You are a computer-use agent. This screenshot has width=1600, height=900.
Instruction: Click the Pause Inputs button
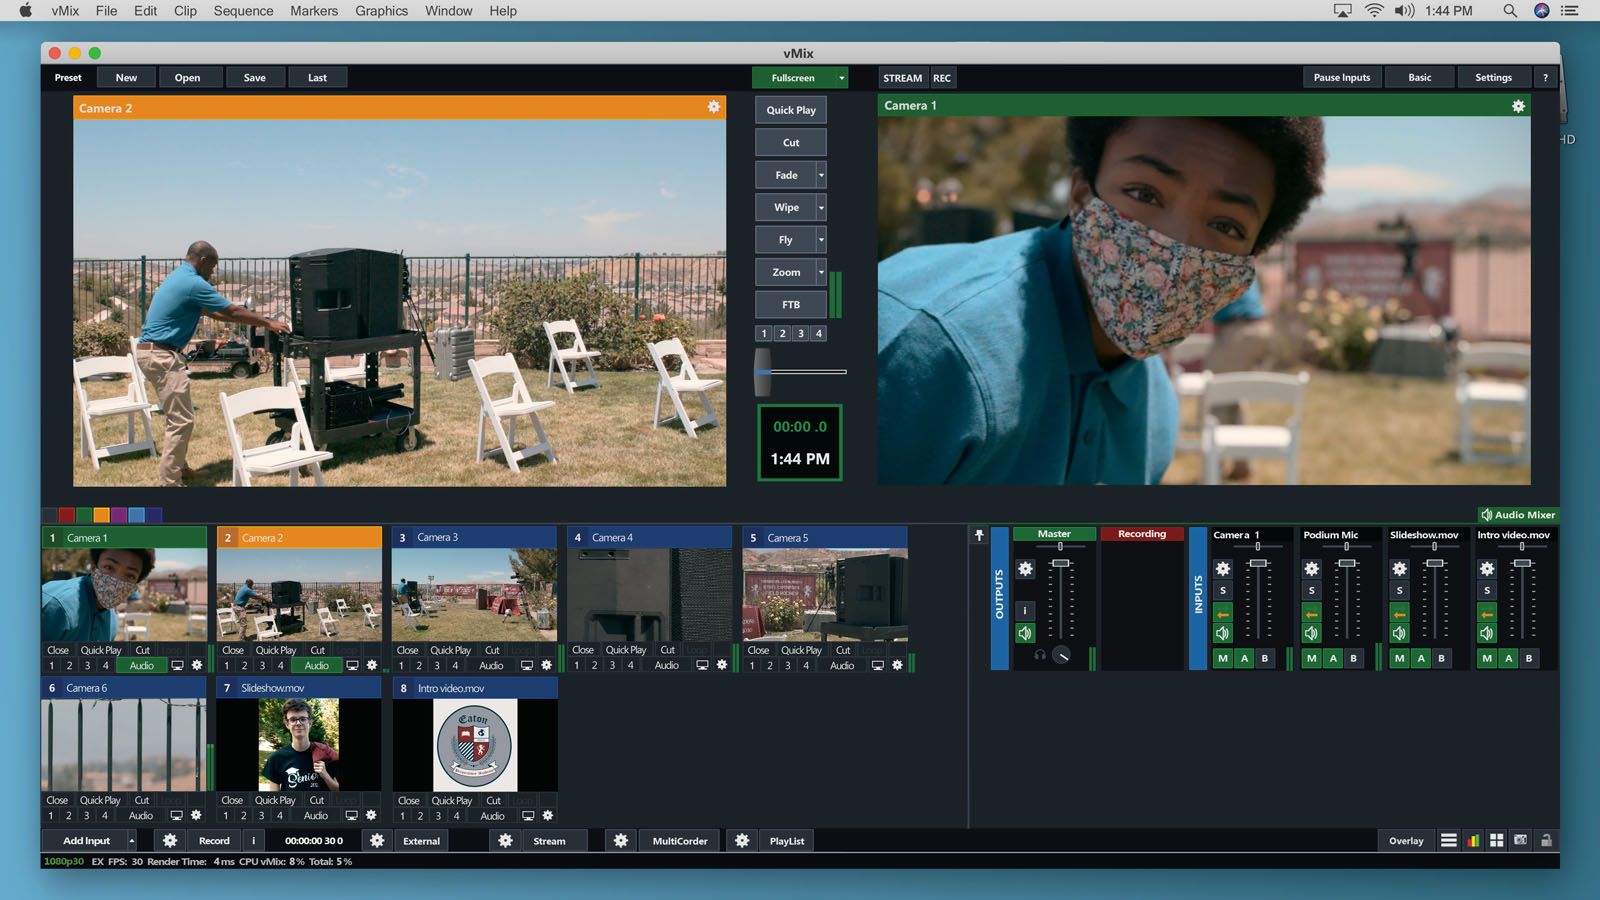point(1341,78)
